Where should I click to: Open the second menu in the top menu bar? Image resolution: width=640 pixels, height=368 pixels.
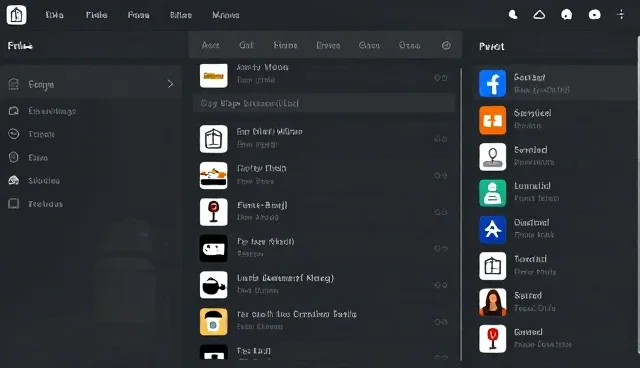pyautogui.click(x=96, y=15)
